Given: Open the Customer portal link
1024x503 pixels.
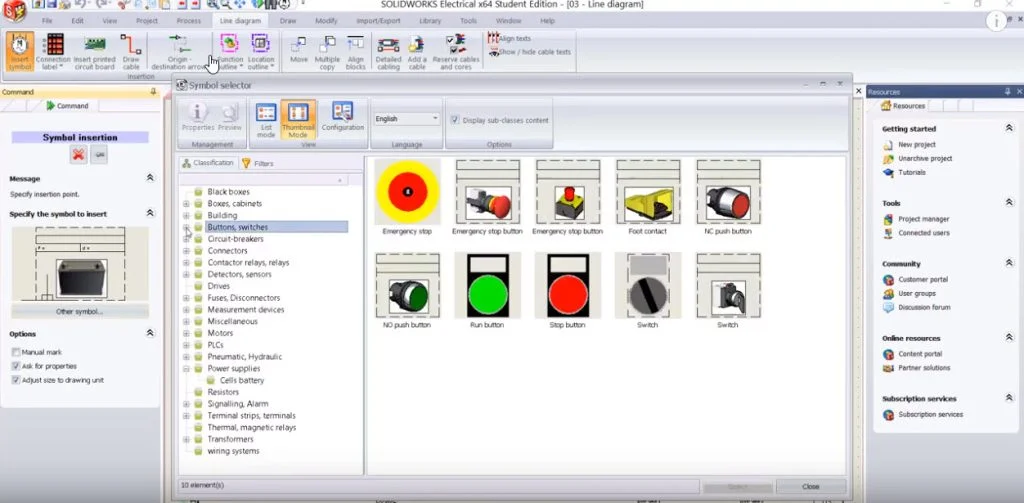Looking at the screenshot, I should point(923,280).
